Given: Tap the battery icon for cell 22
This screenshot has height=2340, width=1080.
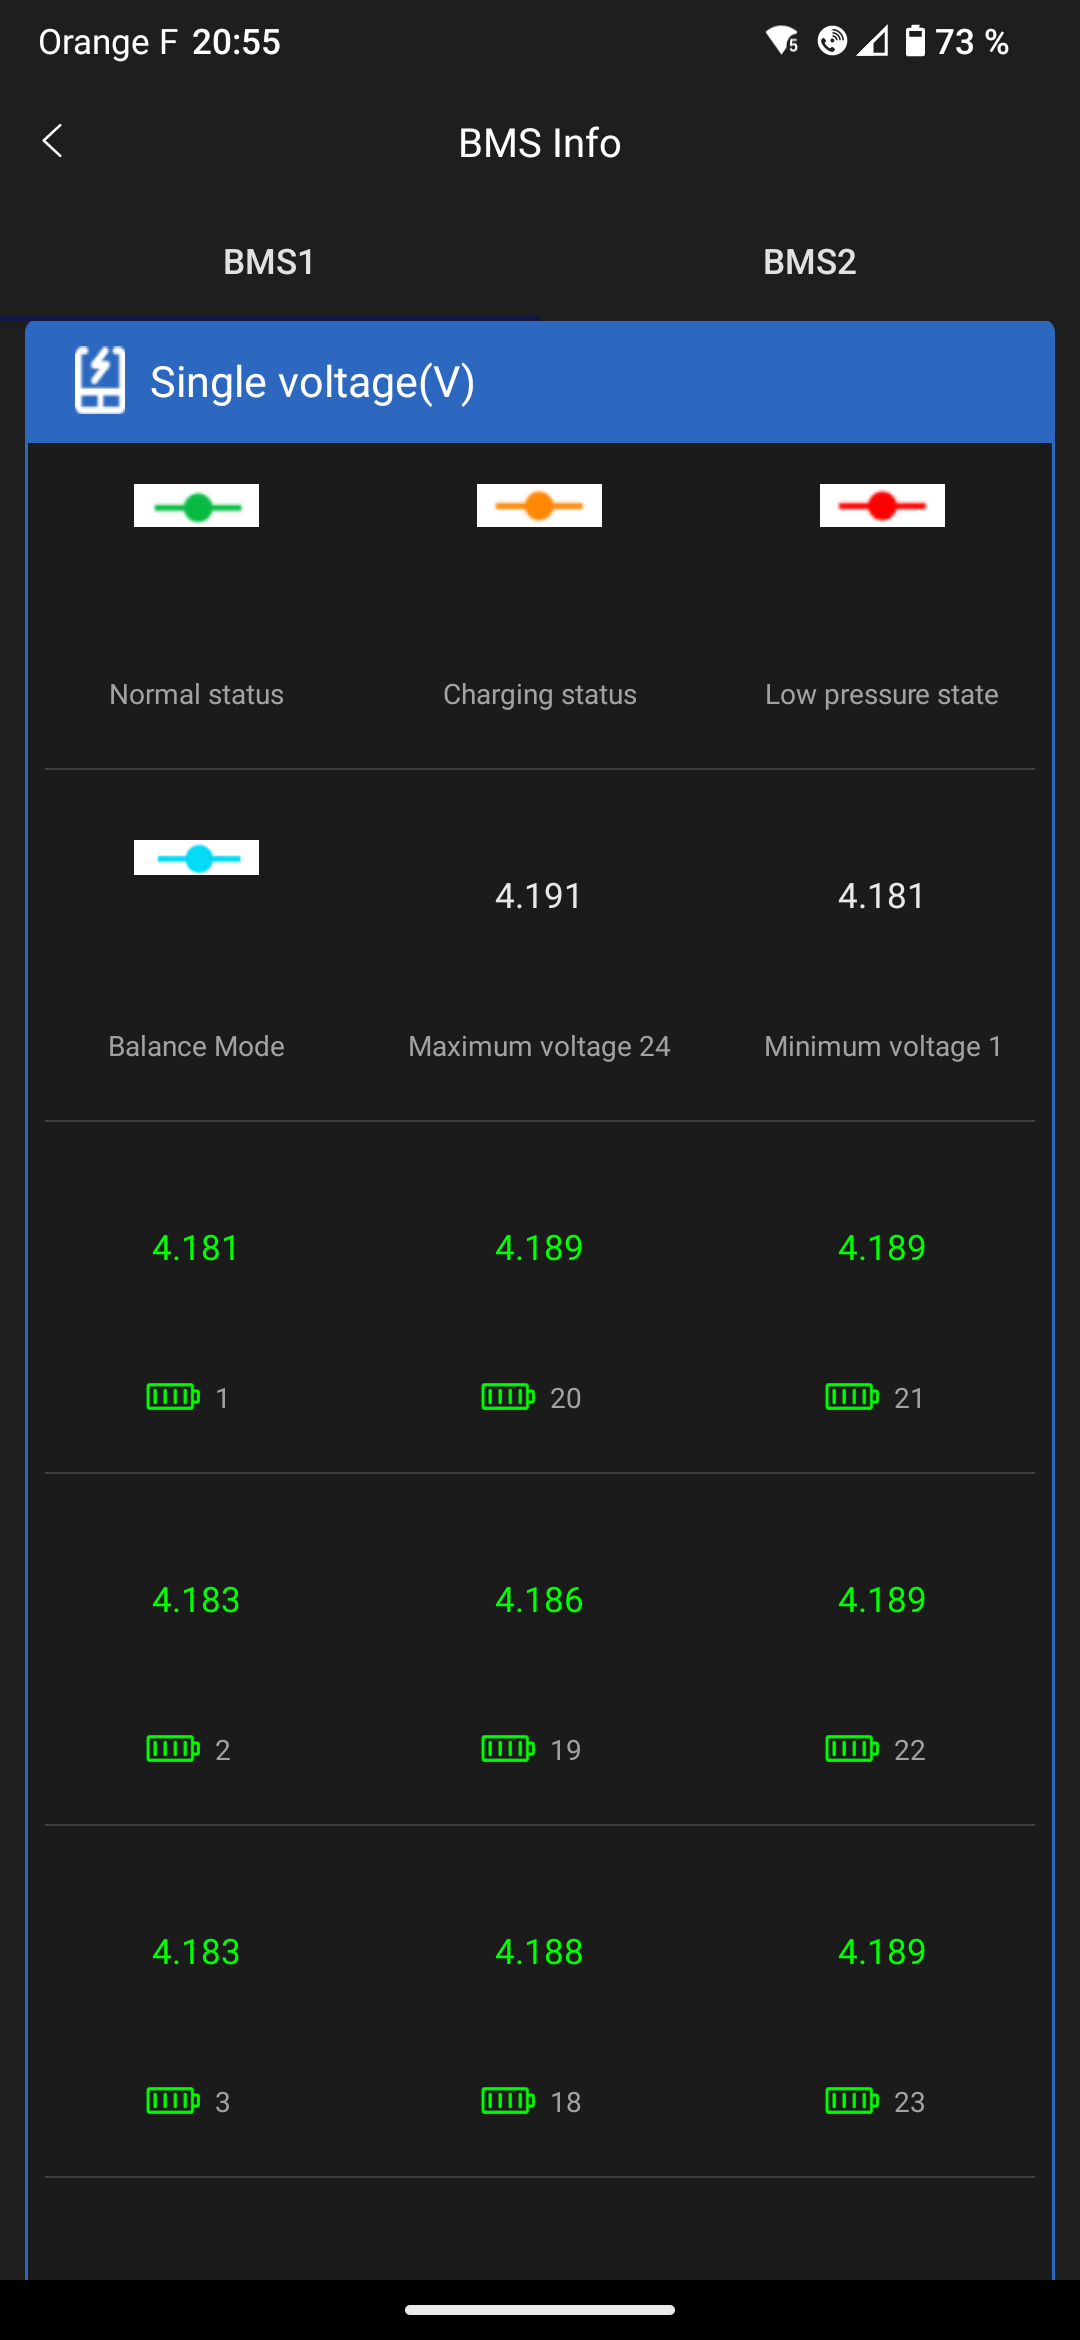Looking at the screenshot, I should [x=852, y=1749].
